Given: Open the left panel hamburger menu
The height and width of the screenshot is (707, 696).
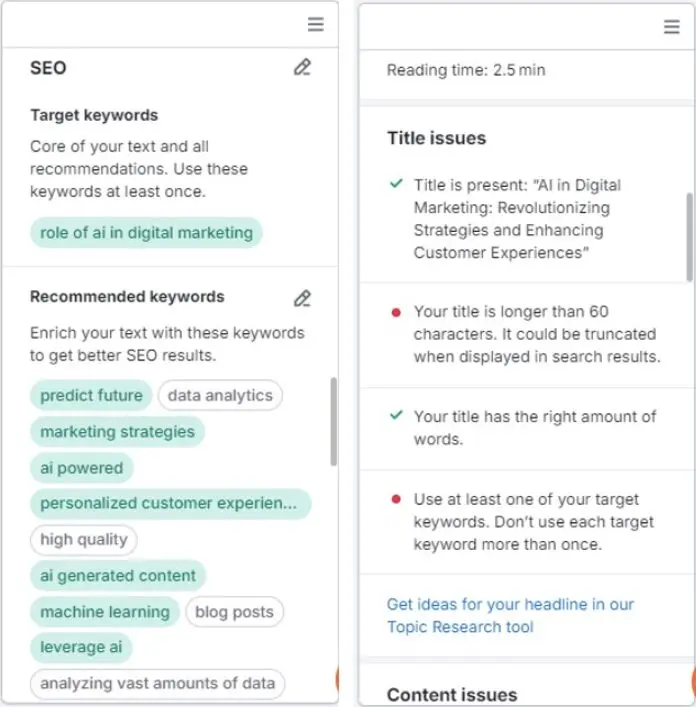Looking at the screenshot, I should pos(315,25).
